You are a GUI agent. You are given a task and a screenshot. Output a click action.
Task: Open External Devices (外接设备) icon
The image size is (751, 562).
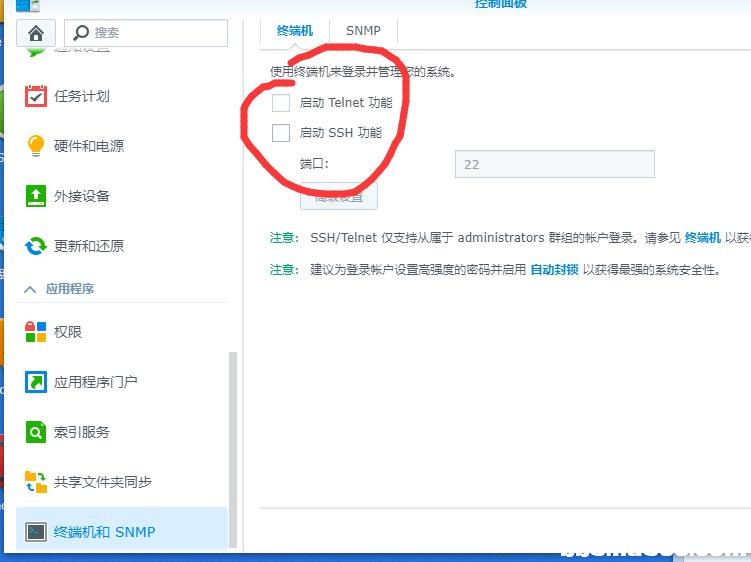pyautogui.click(x=36, y=196)
